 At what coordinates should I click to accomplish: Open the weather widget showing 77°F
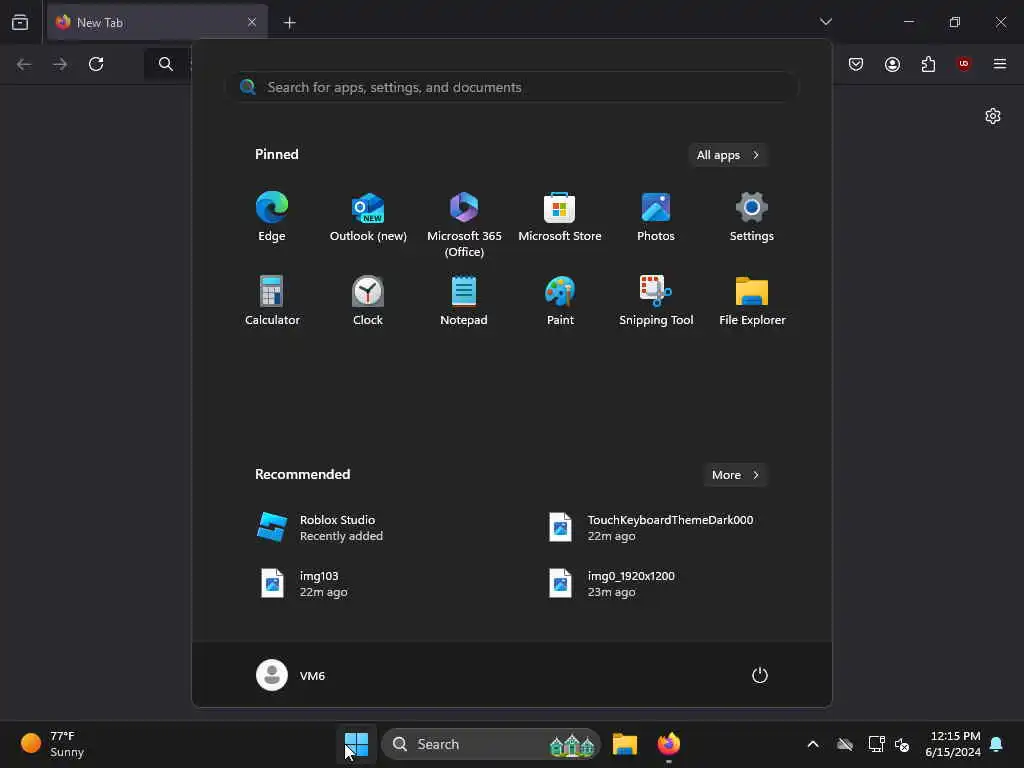coord(54,744)
